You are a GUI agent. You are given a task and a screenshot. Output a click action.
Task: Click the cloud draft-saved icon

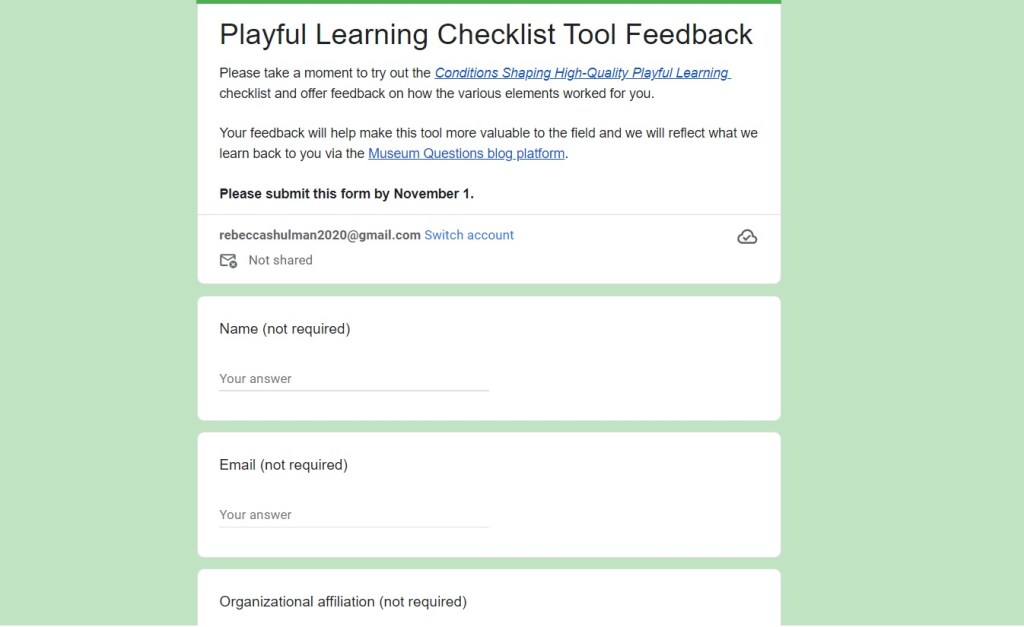[746, 237]
